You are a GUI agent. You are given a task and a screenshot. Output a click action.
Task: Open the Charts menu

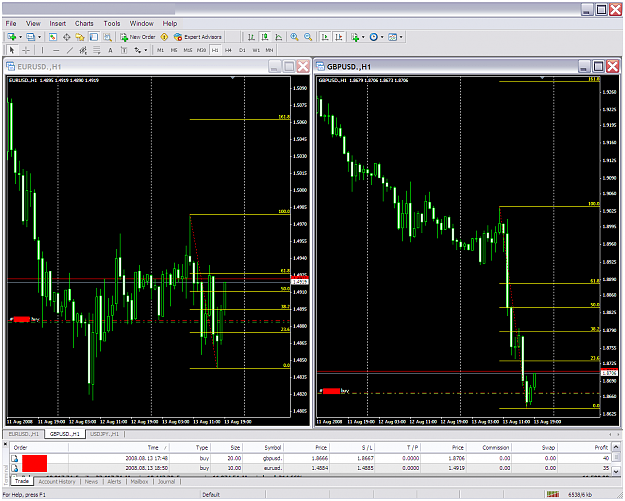pyautogui.click(x=84, y=24)
